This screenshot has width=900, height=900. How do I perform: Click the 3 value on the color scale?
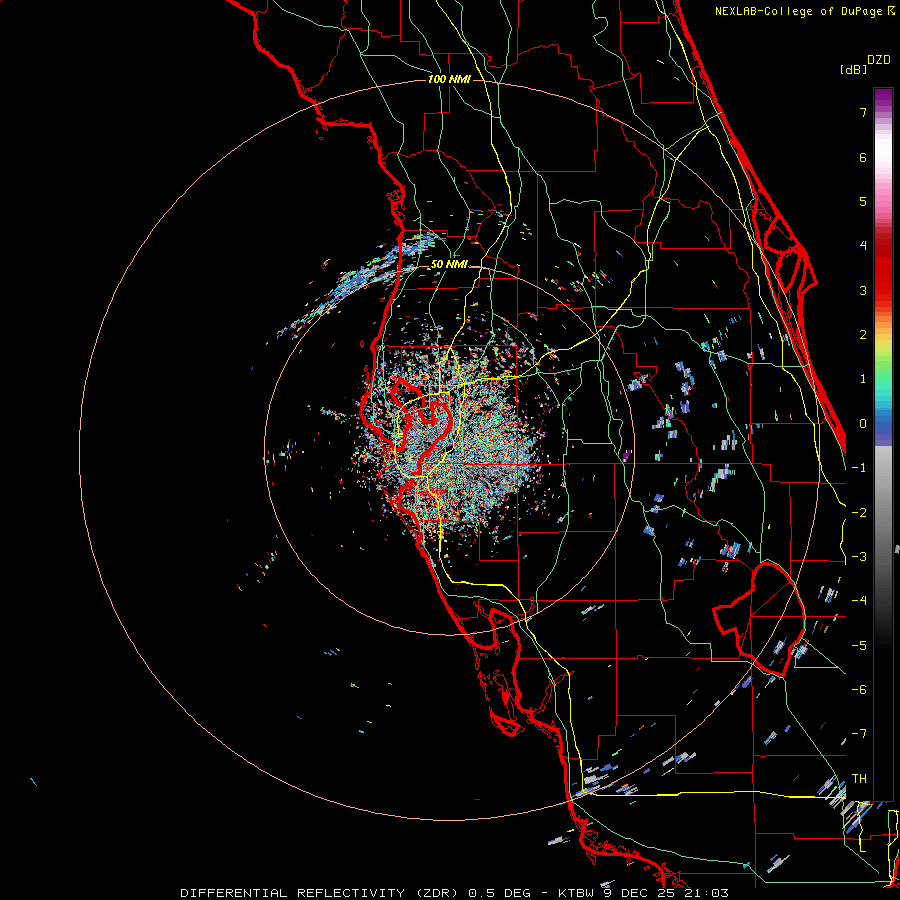tap(863, 290)
